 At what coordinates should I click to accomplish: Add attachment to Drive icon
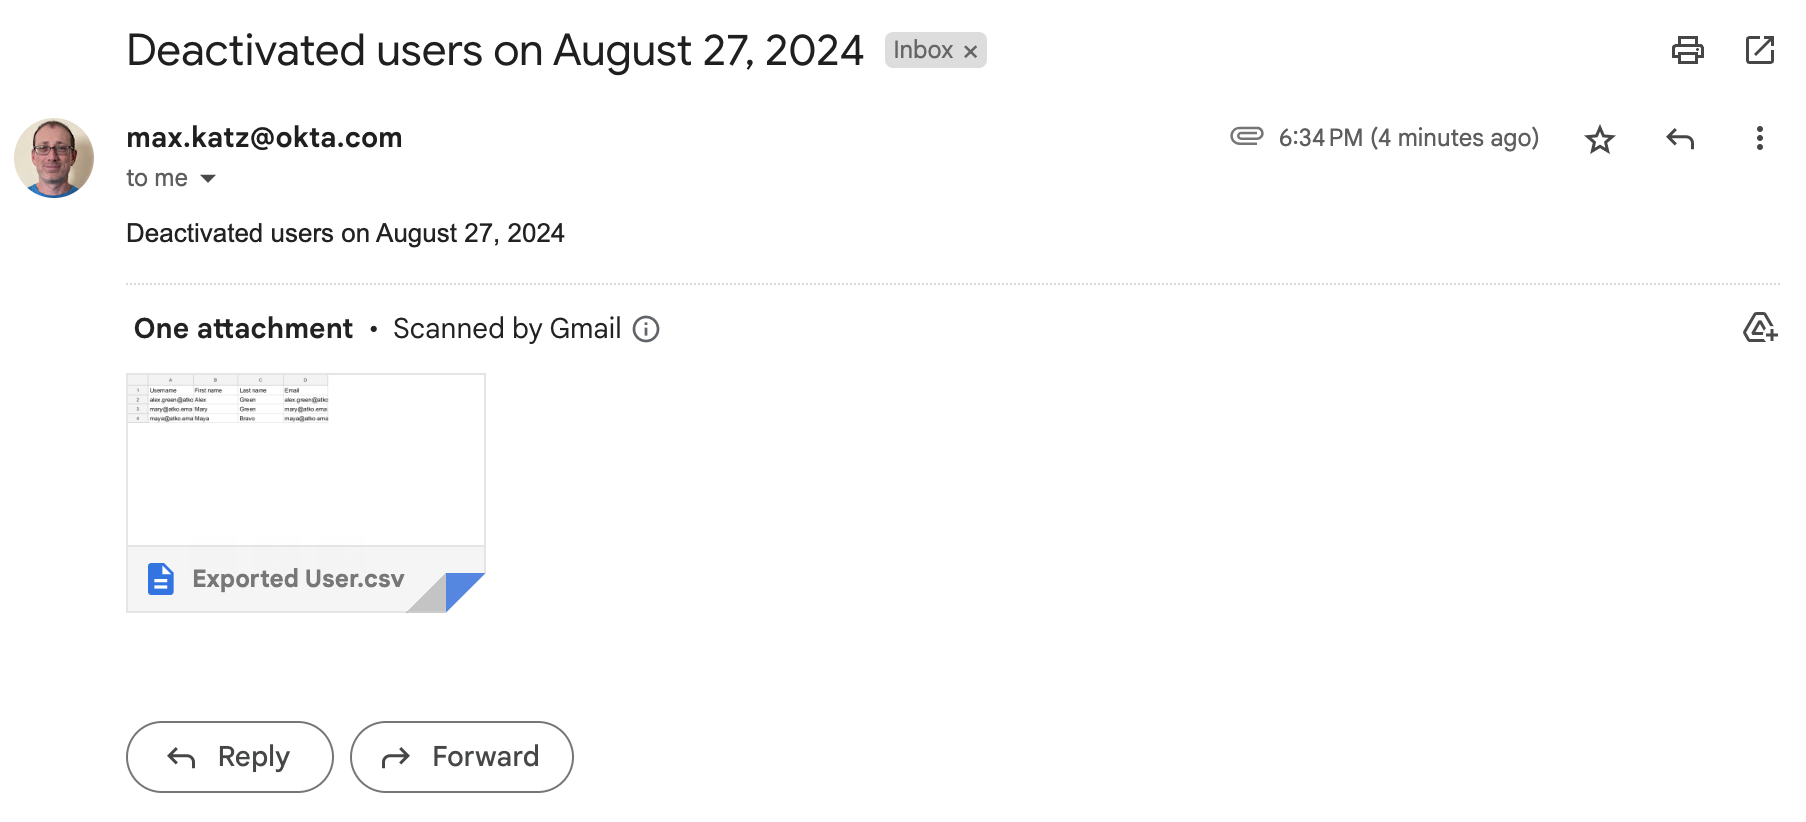point(1759,328)
